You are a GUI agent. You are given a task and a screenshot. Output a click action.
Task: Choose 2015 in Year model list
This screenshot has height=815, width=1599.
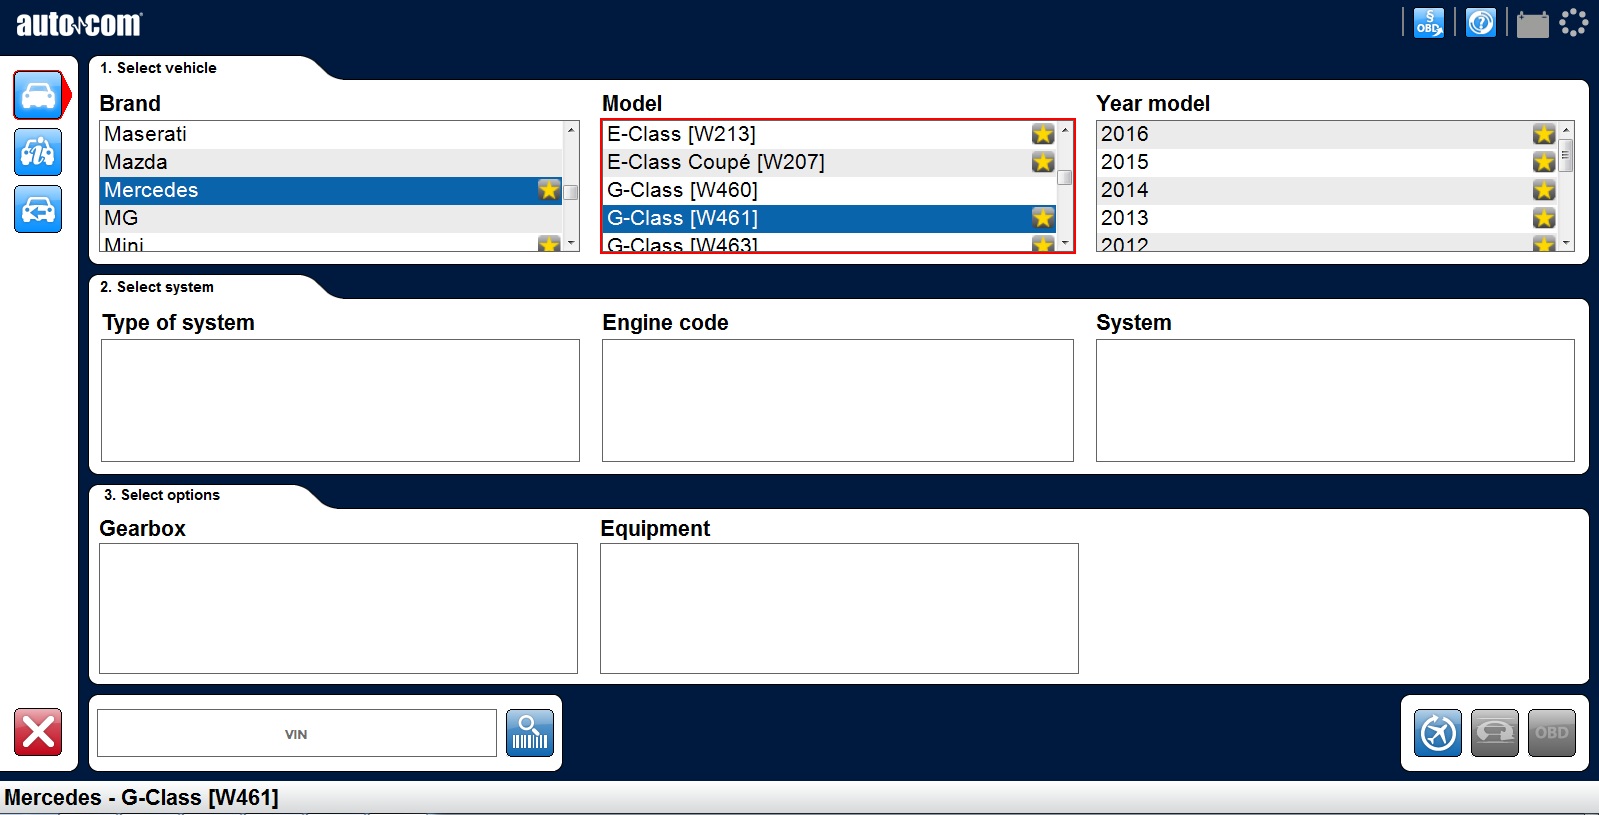(1125, 162)
